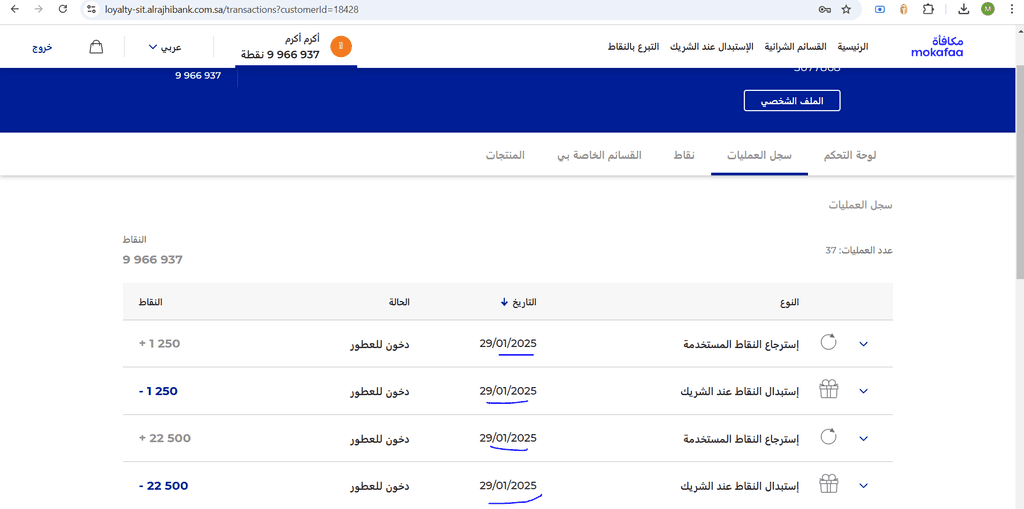Click refund icon in the +22 500 row
The width and height of the screenshot is (1024, 509).
pyautogui.click(x=828, y=438)
